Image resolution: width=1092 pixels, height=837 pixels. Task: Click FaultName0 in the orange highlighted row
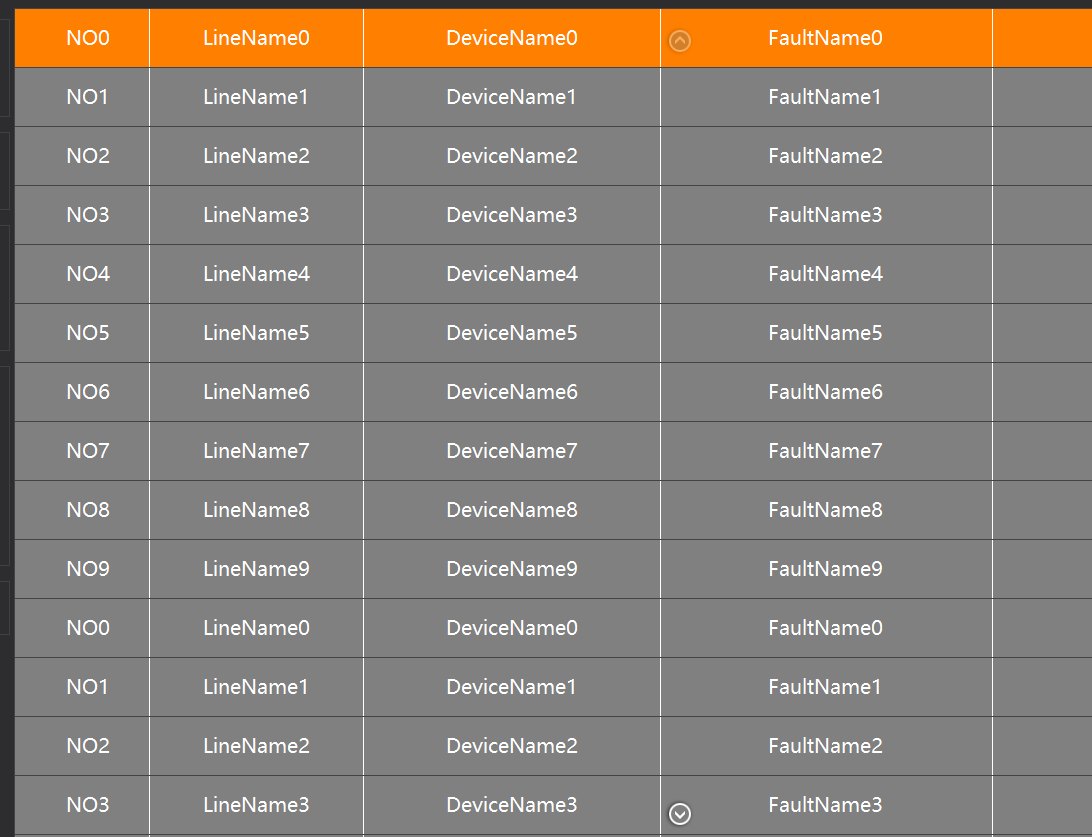point(825,39)
